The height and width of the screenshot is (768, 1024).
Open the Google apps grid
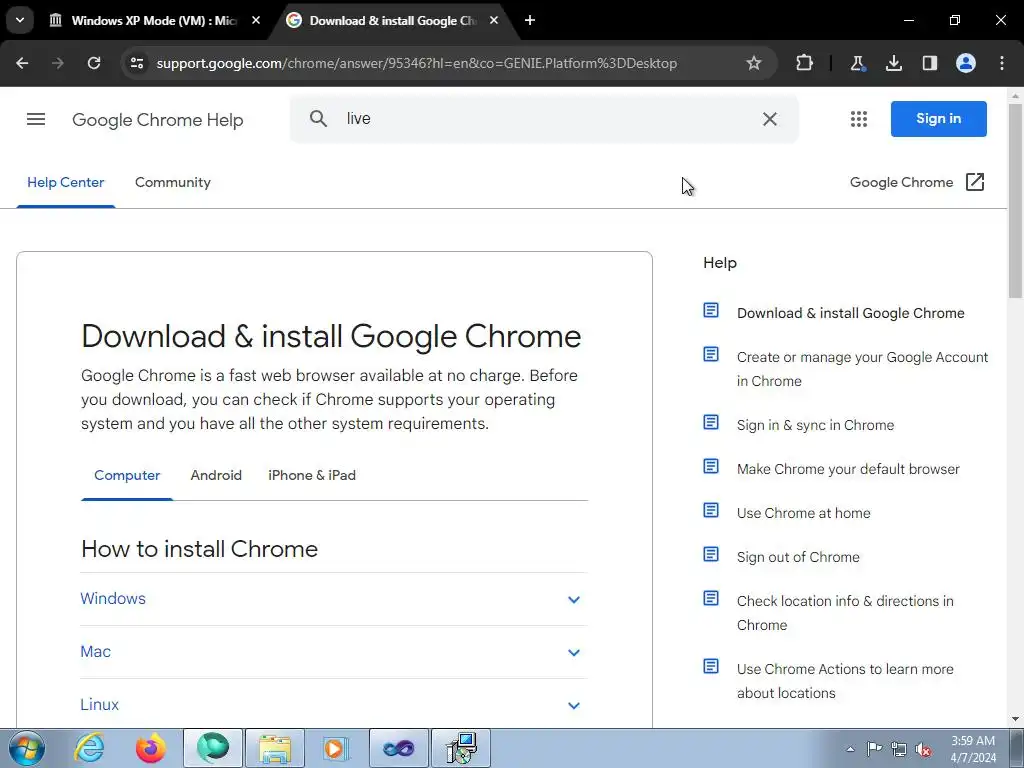[859, 119]
